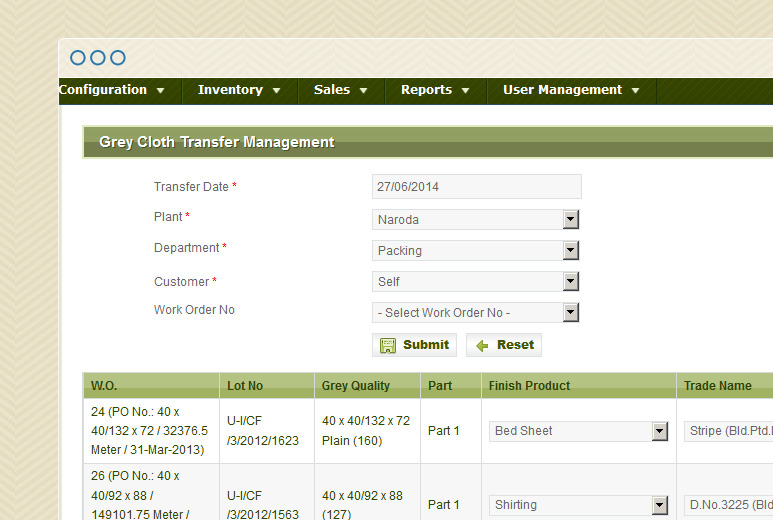
Task: Select grey quality 40 x 40/92 x 88 (127)
Action: [367, 492]
